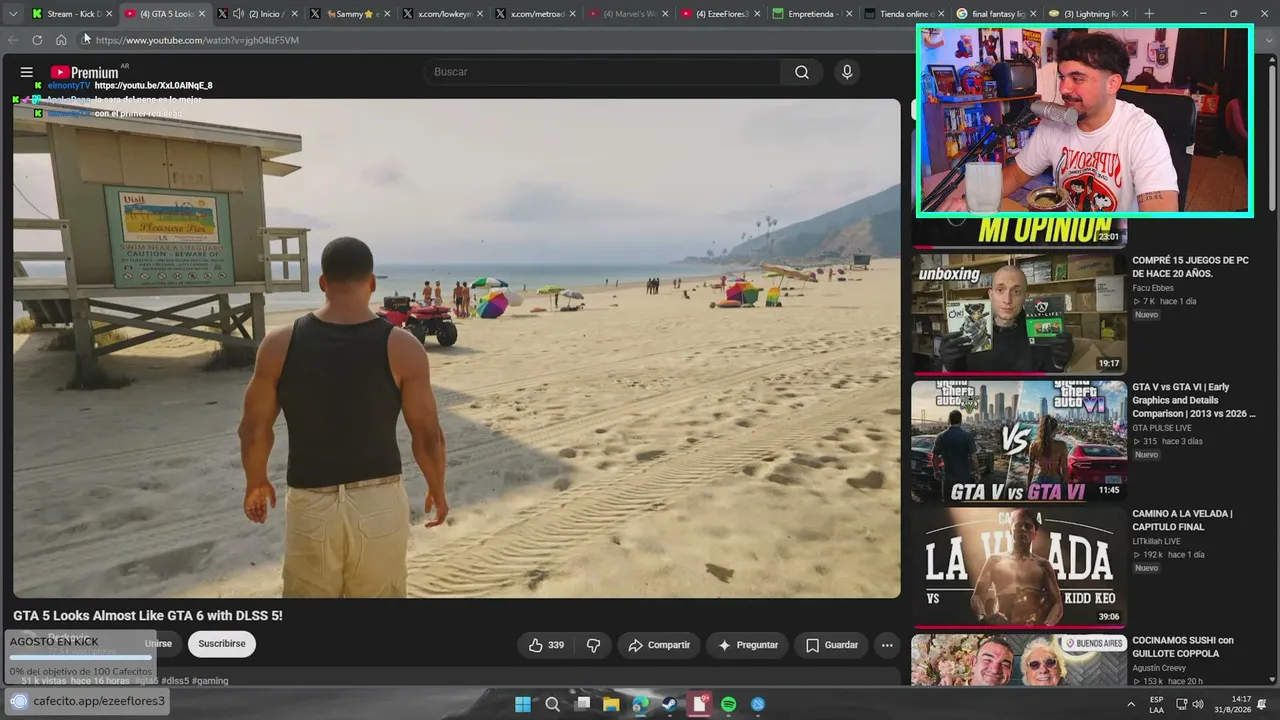Open the GTA V vs GTA VI thumbnail
The height and width of the screenshot is (720, 1280).
click(1019, 441)
